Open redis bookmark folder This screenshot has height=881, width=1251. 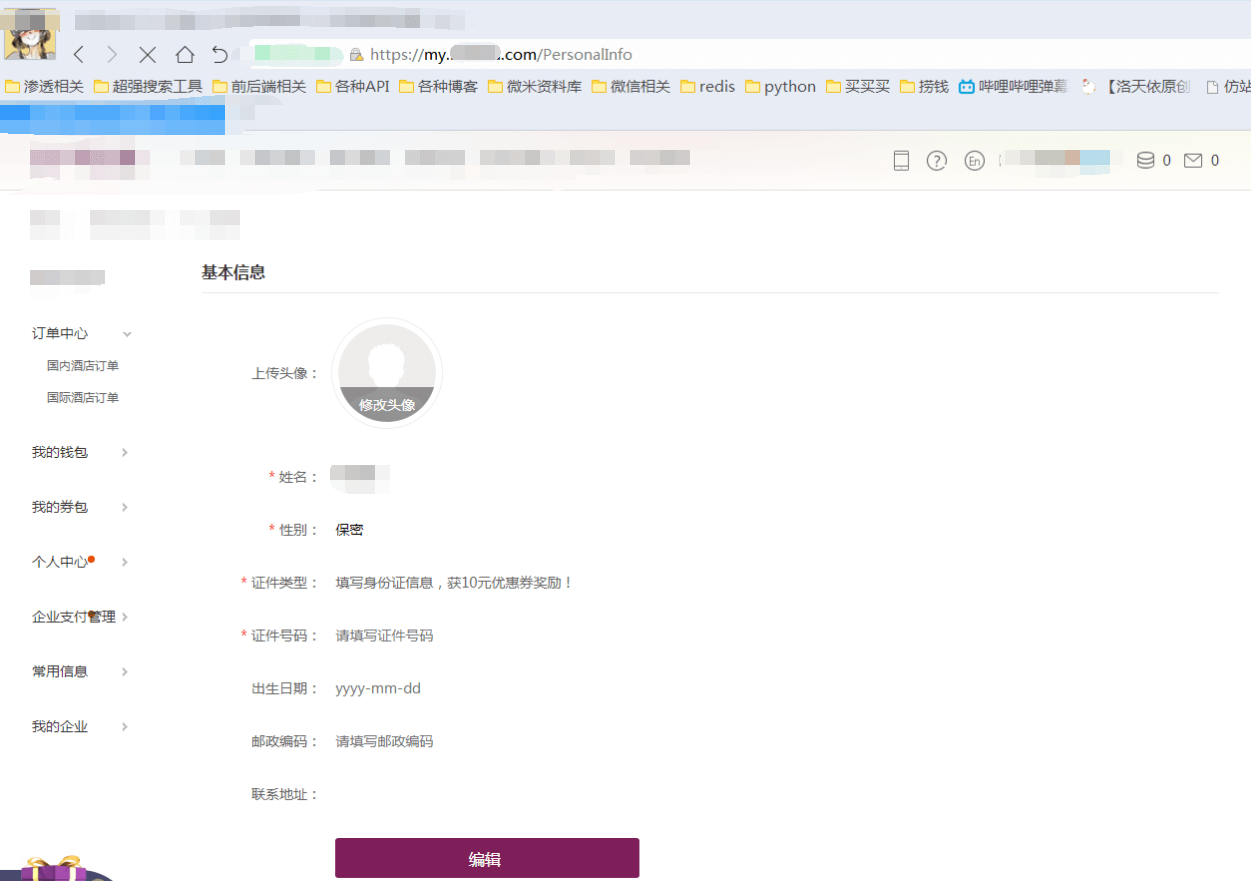click(x=708, y=87)
